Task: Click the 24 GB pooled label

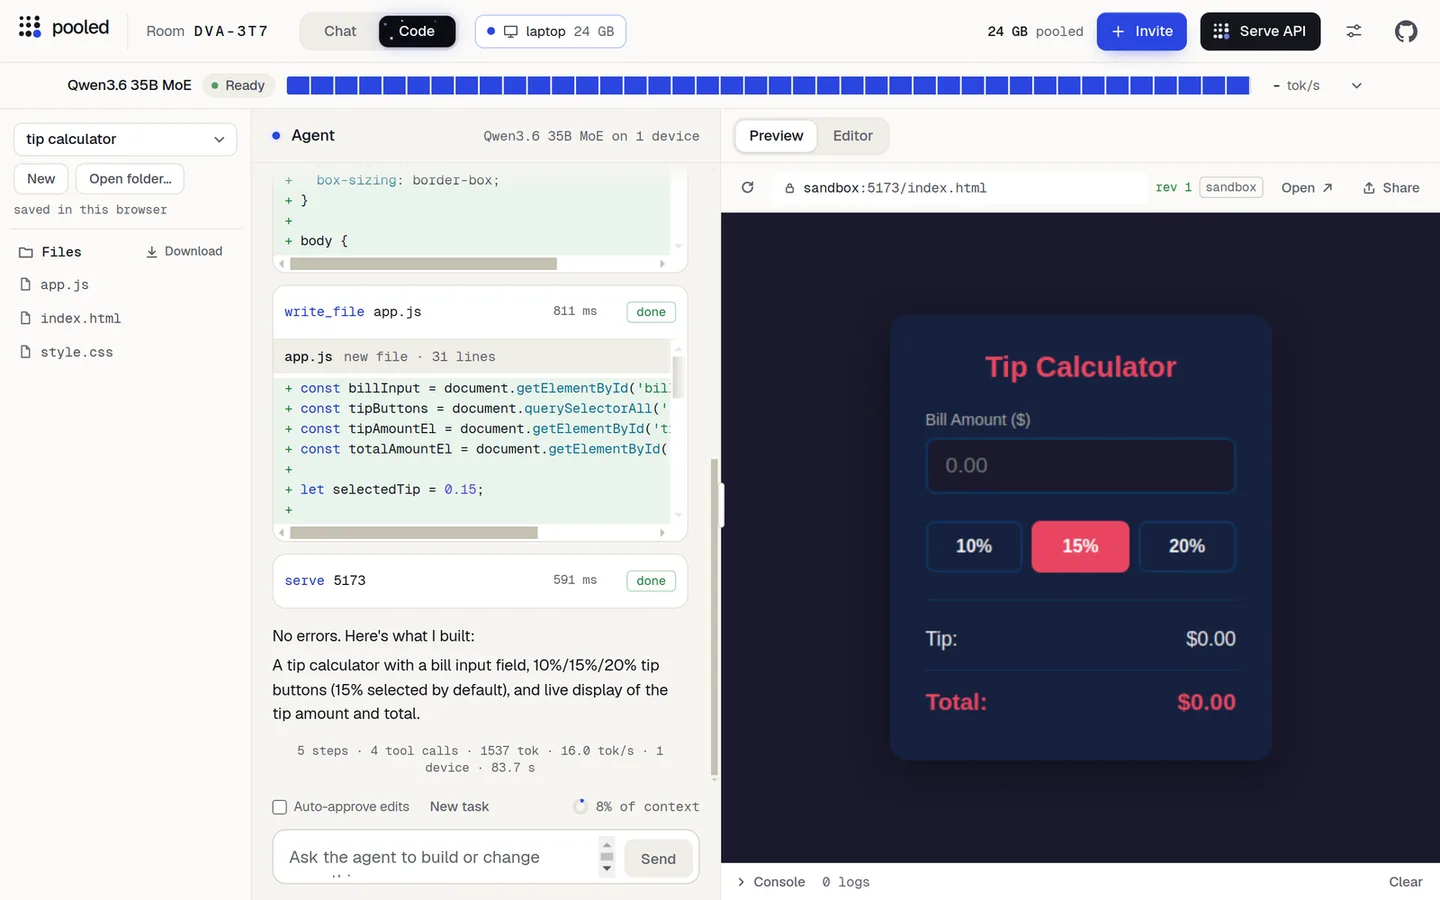Action: pos(1035,31)
